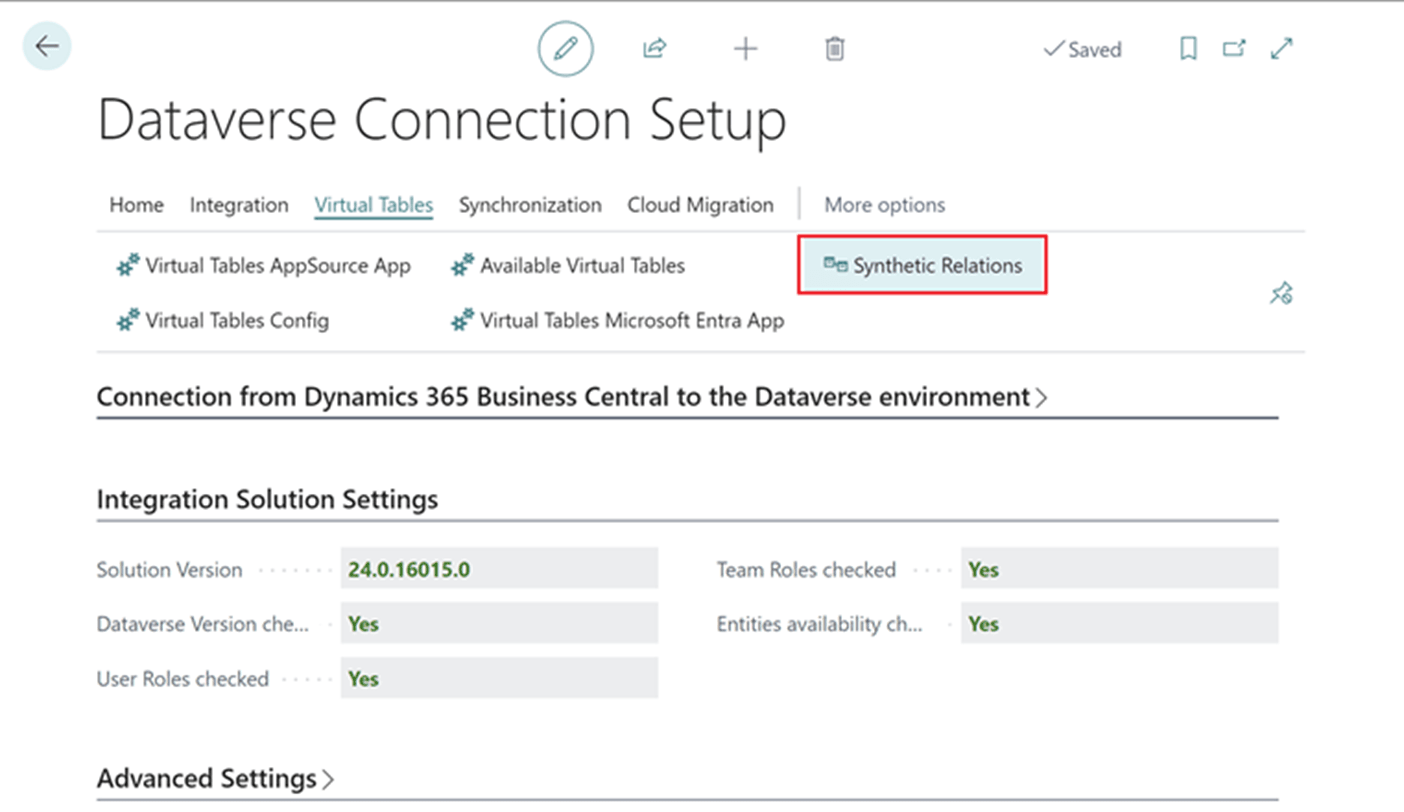Click the User Roles checked label
This screenshot has width=1404, height=812.
(182, 679)
